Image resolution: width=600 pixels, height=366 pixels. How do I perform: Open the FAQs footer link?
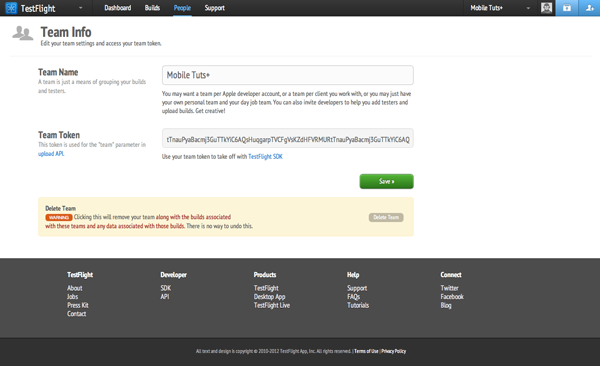coord(354,296)
